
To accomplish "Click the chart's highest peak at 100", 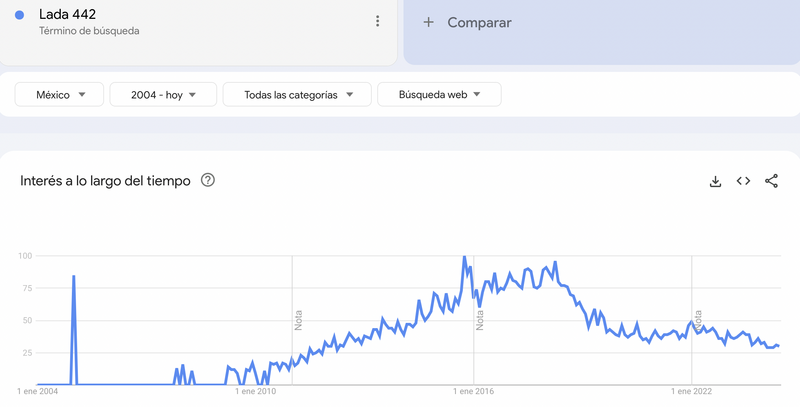I will (464, 258).
